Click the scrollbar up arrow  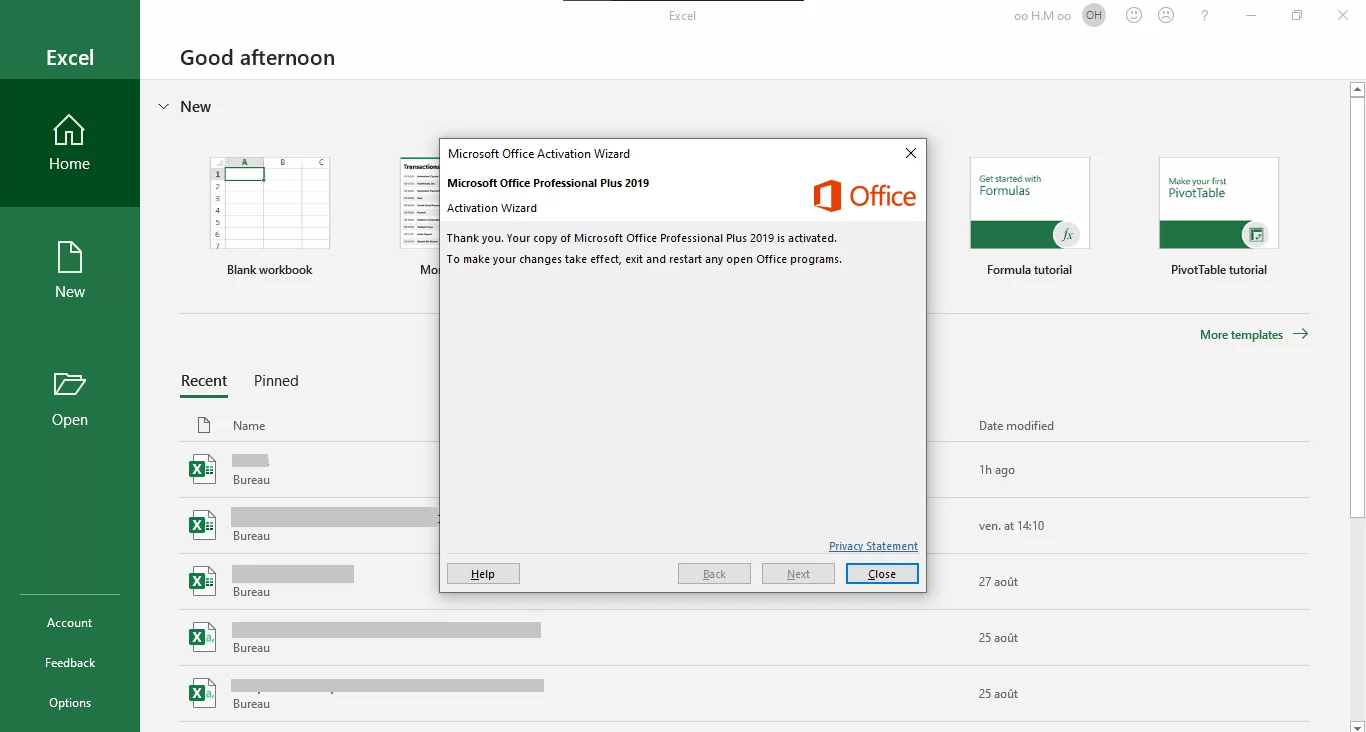(x=1357, y=89)
